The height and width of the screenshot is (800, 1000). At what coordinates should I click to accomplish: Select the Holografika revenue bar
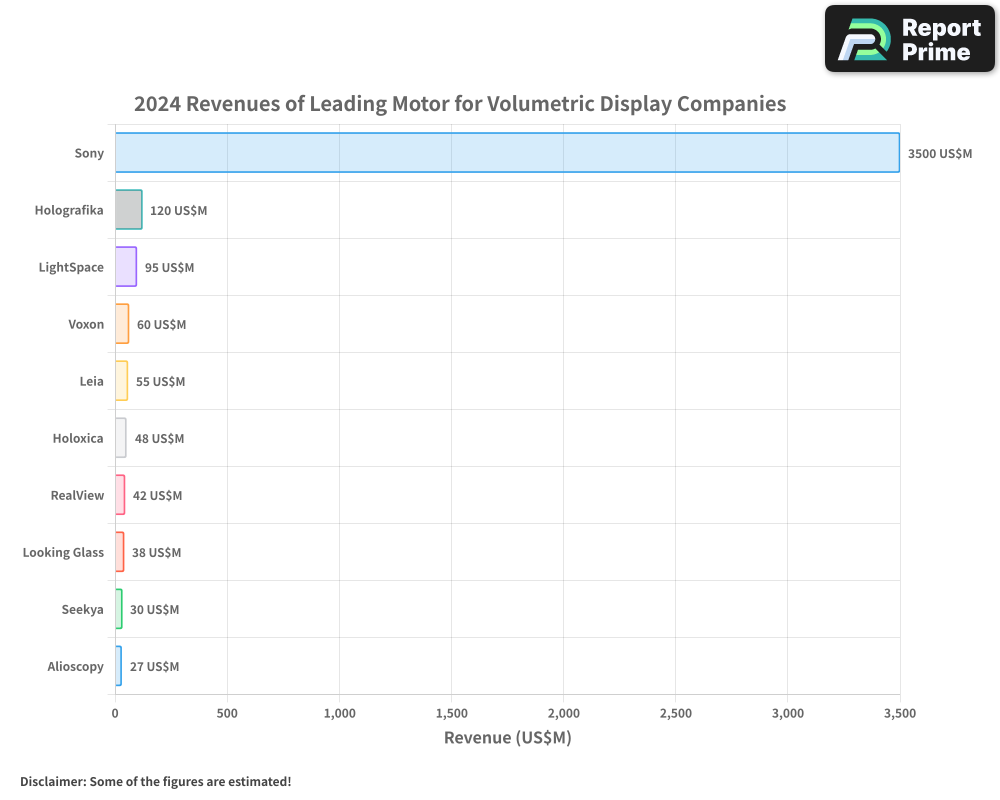pyautogui.click(x=128, y=210)
